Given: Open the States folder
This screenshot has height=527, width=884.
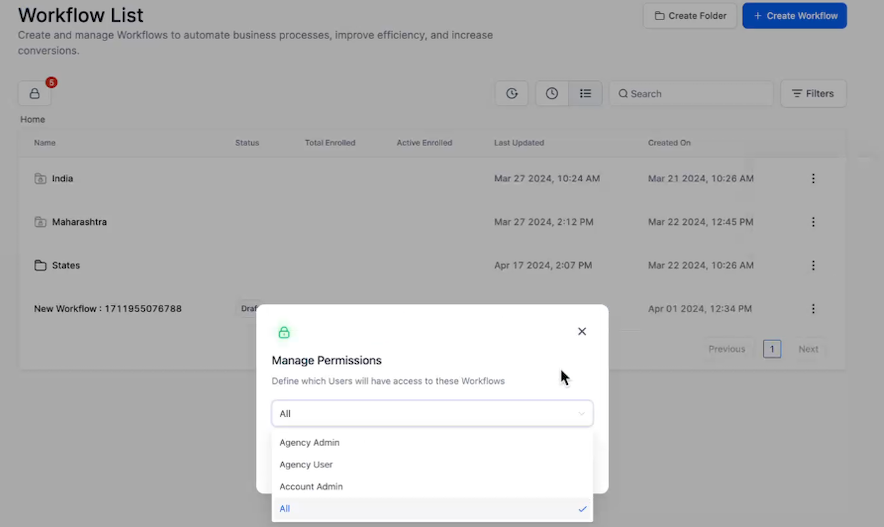Looking at the screenshot, I should coord(66,266).
